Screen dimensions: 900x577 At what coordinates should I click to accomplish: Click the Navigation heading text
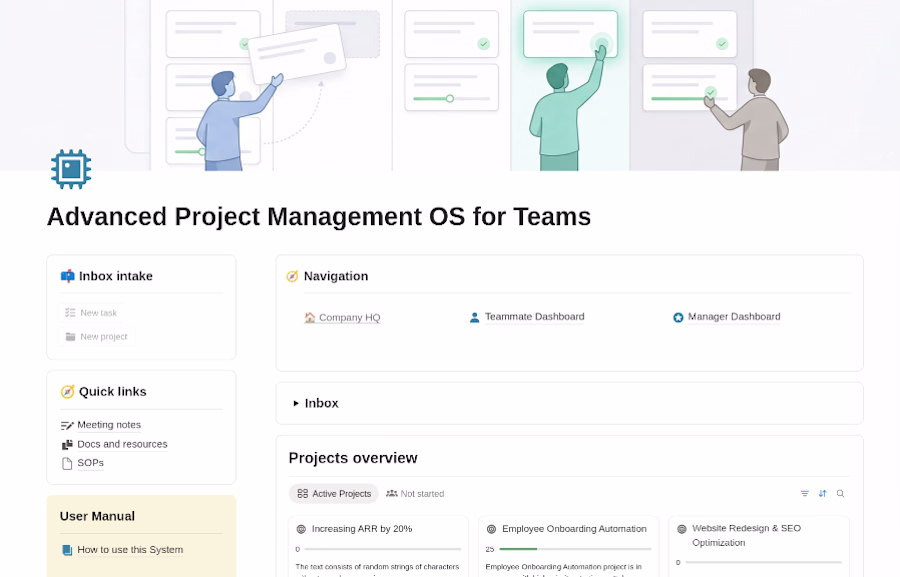pos(336,276)
